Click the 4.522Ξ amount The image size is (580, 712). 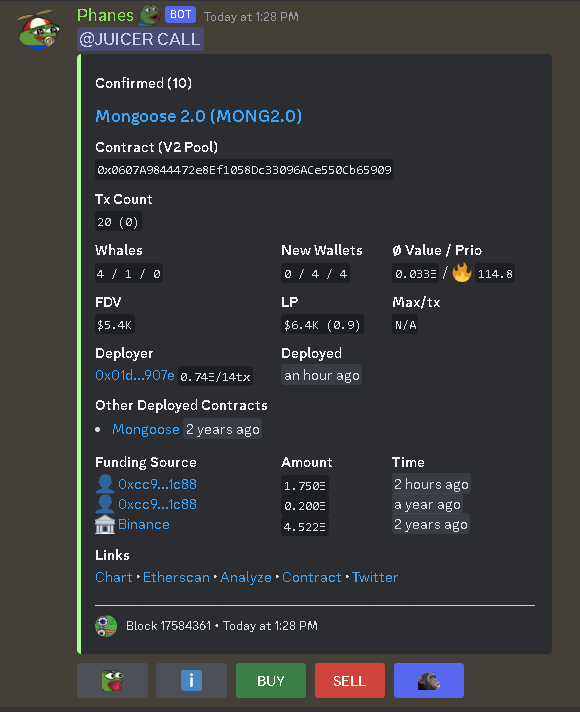tap(305, 527)
